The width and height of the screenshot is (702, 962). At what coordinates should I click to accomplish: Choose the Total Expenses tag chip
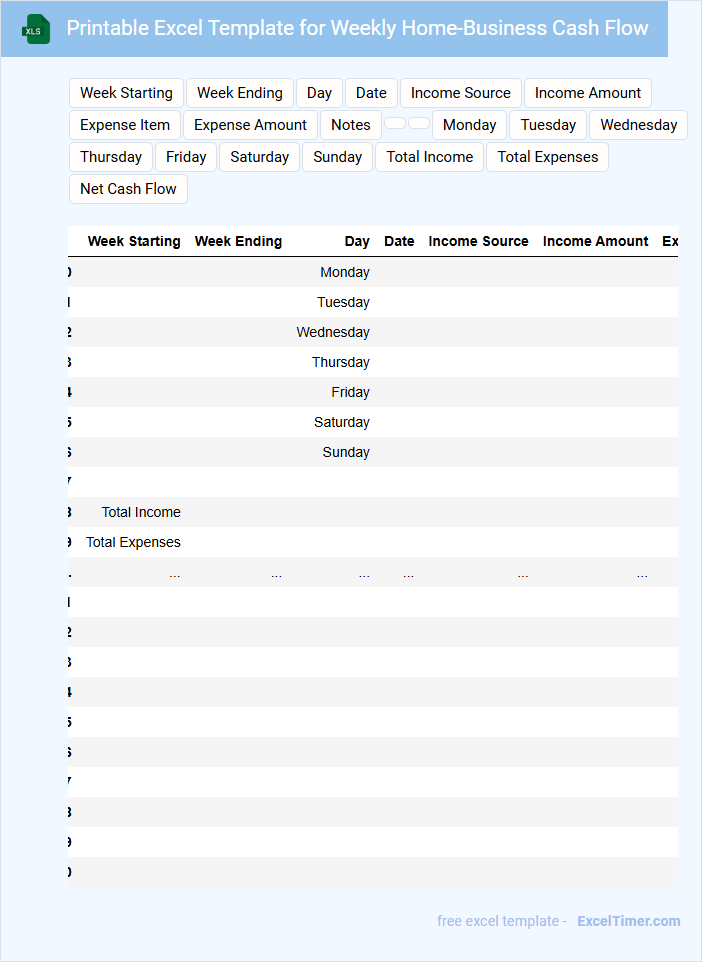tap(547, 157)
